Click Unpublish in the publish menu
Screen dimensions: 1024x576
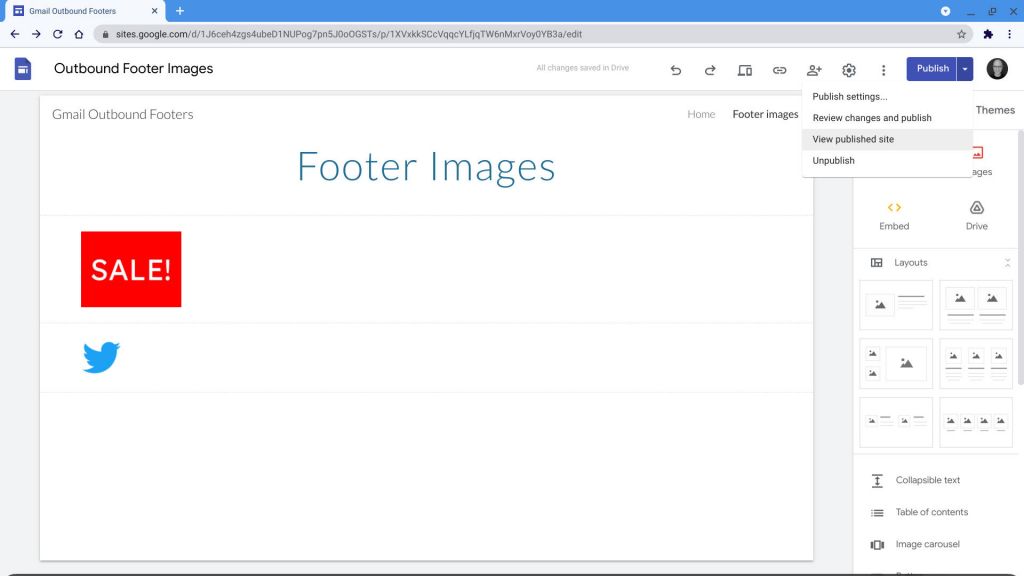click(833, 160)
